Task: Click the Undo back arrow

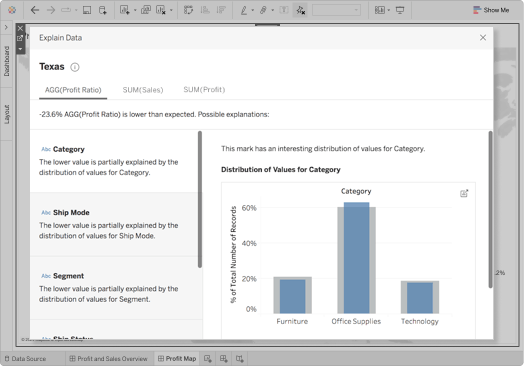Action: [35, 10]
